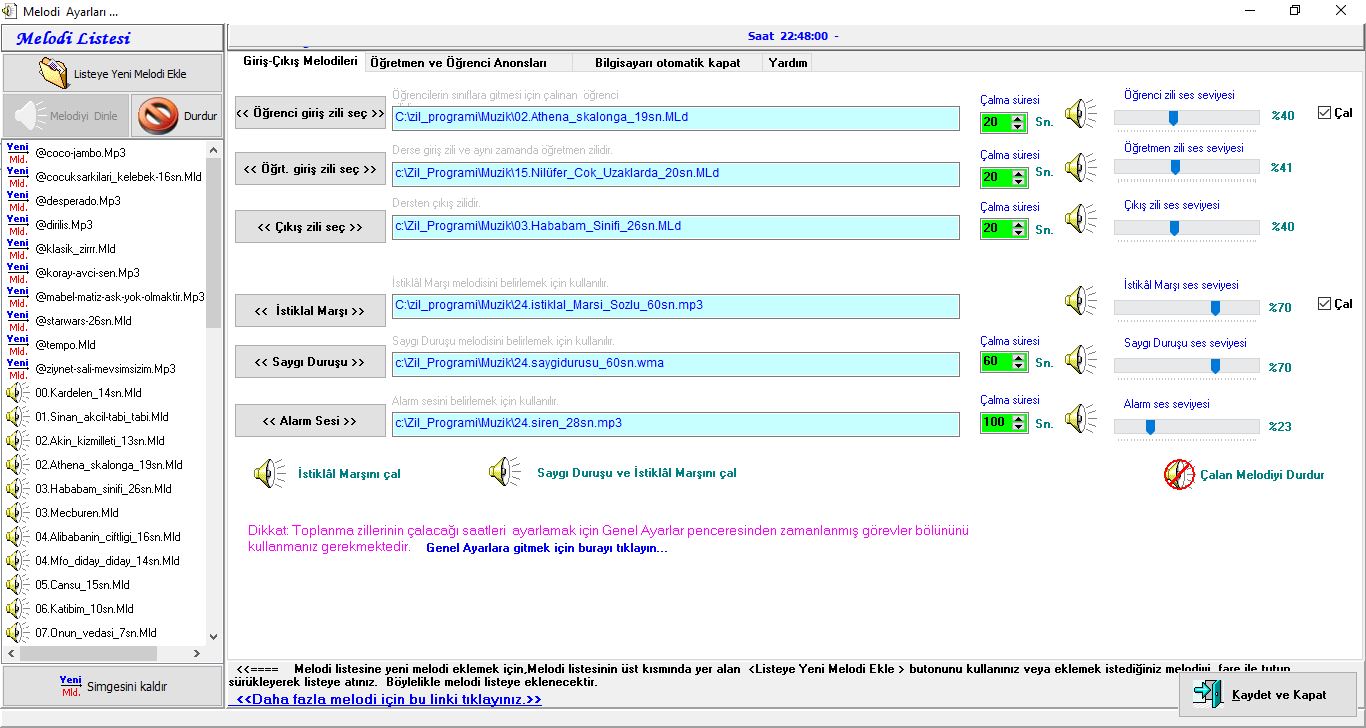Click the Saygı Duruşu select button

310,362
